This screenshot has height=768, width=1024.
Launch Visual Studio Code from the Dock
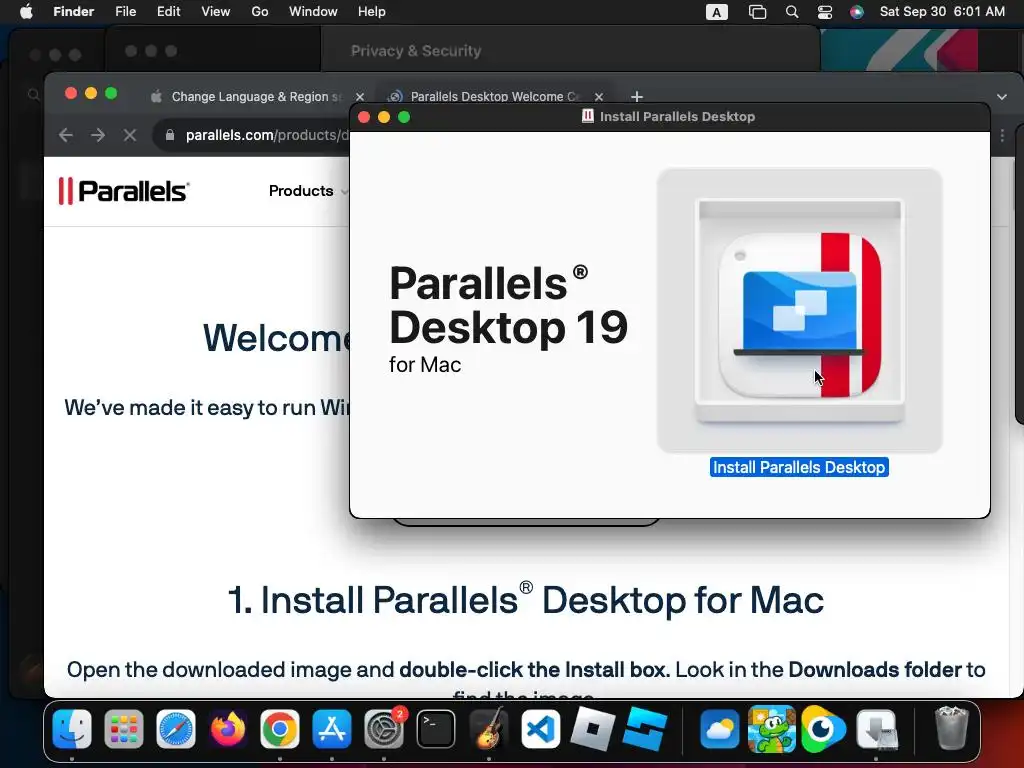click(540, 728)
